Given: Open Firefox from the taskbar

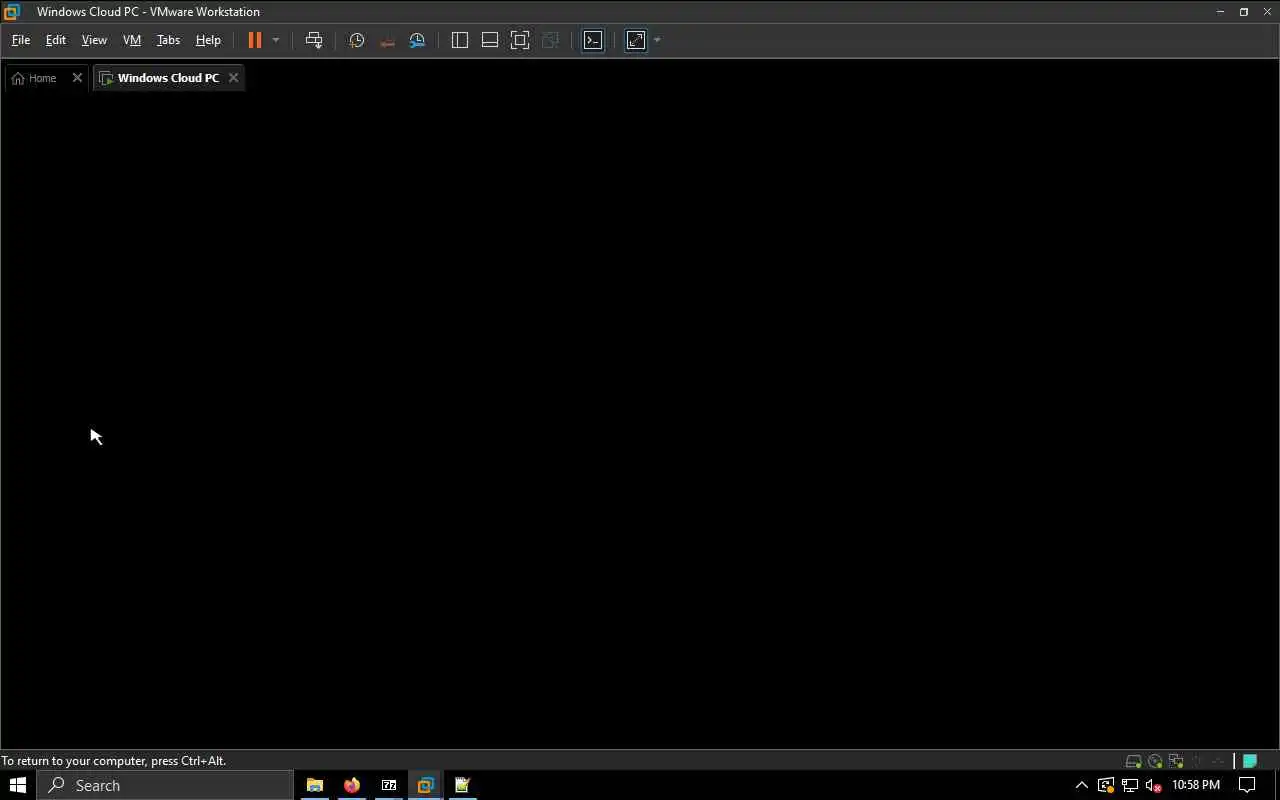Looking at the screenshot, I should (352, 785).
